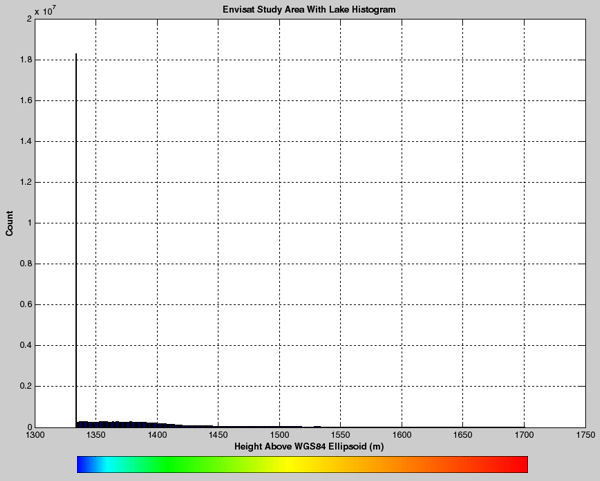Select the low histogram bars near 1375
600x481 pixels.
(x=126, y=424)
